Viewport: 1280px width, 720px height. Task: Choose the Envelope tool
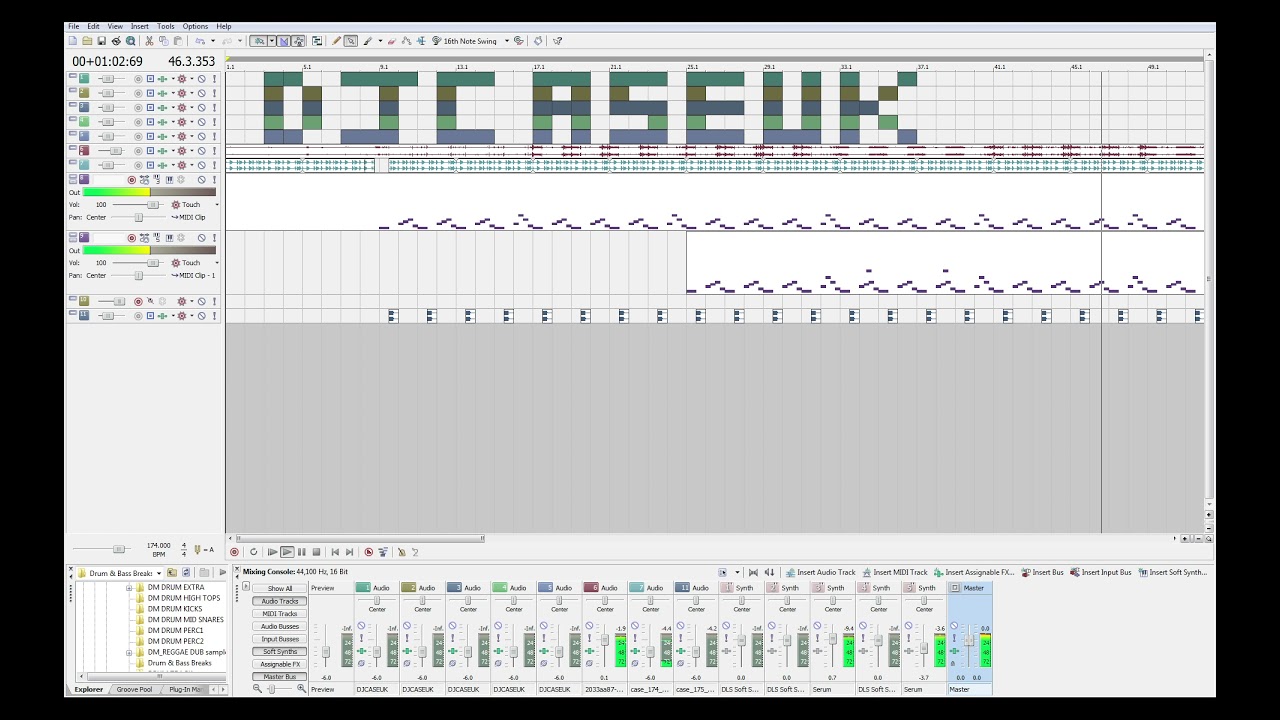pos(406,41)
